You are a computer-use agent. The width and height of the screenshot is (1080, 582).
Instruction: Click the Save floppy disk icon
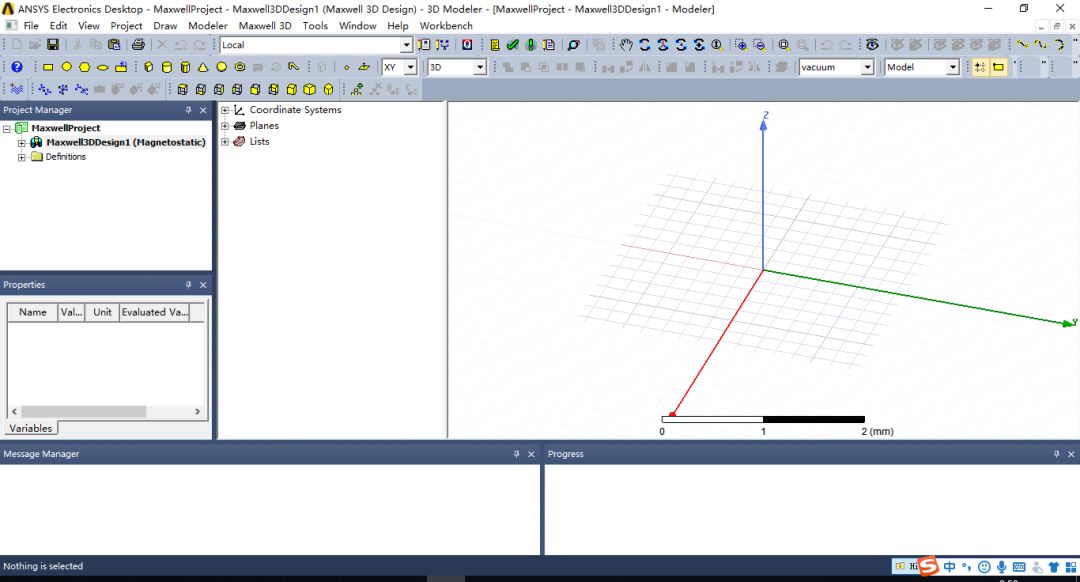[53, 45]
